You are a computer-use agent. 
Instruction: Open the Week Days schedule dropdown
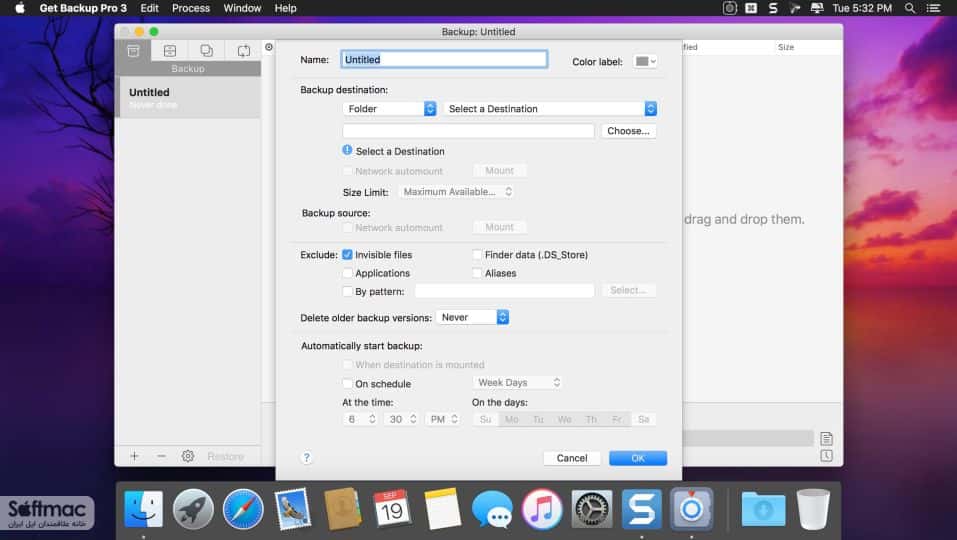coord(518,383)
